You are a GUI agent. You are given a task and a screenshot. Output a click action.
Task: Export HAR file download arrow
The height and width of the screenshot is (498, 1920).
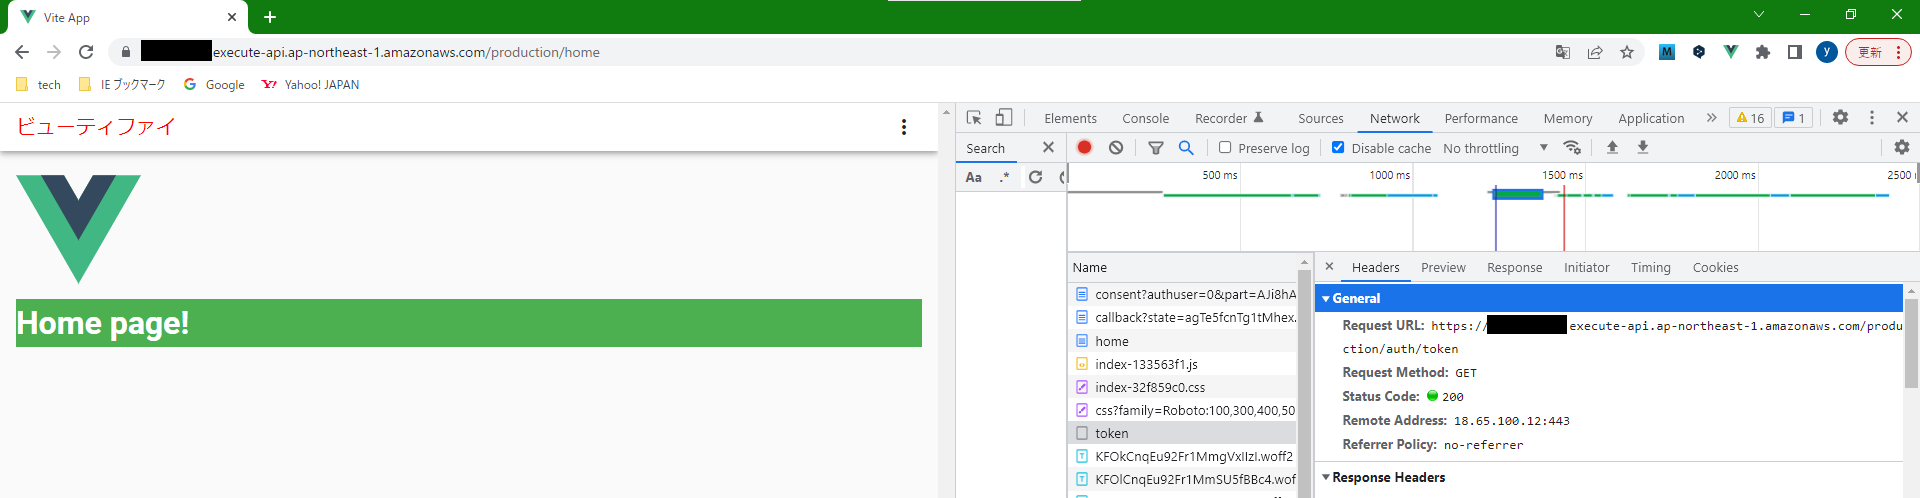(1642, 147)
